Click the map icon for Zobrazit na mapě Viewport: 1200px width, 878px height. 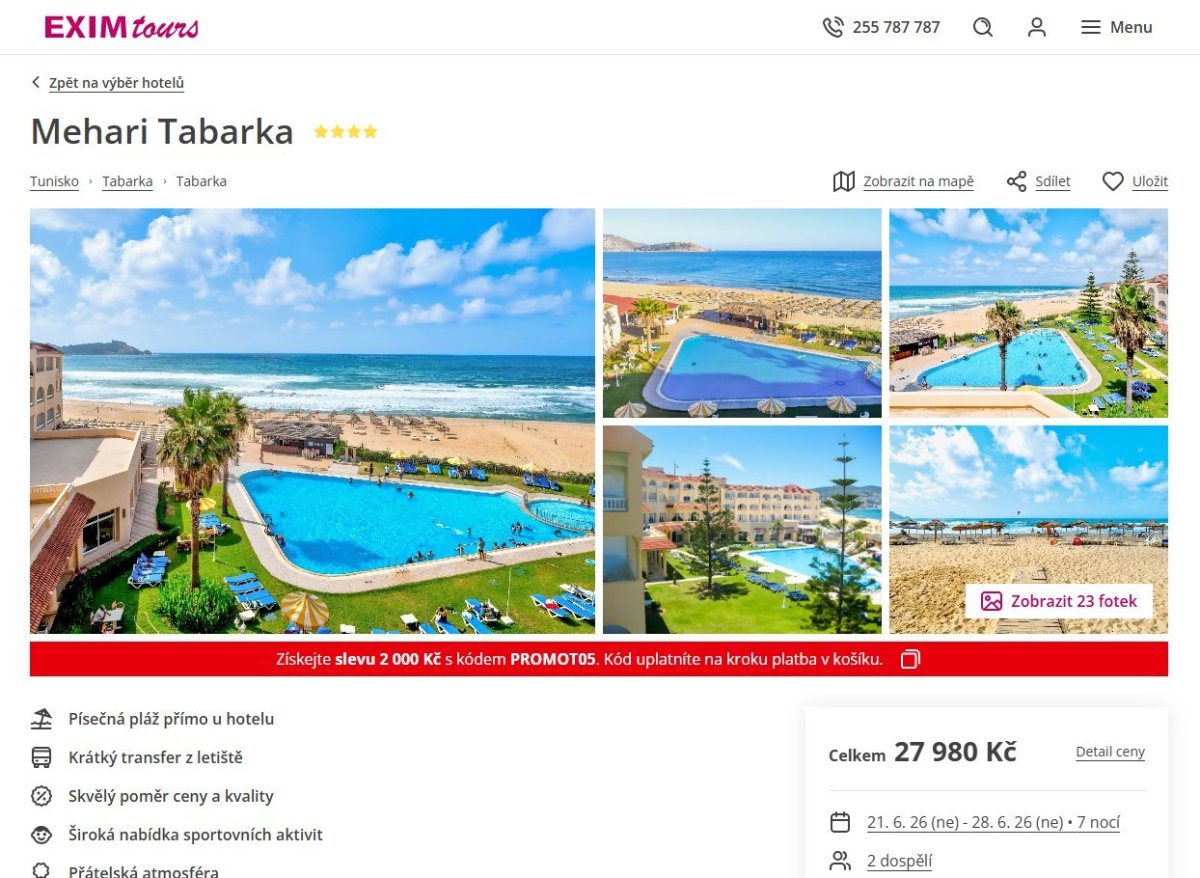(844, 181)
